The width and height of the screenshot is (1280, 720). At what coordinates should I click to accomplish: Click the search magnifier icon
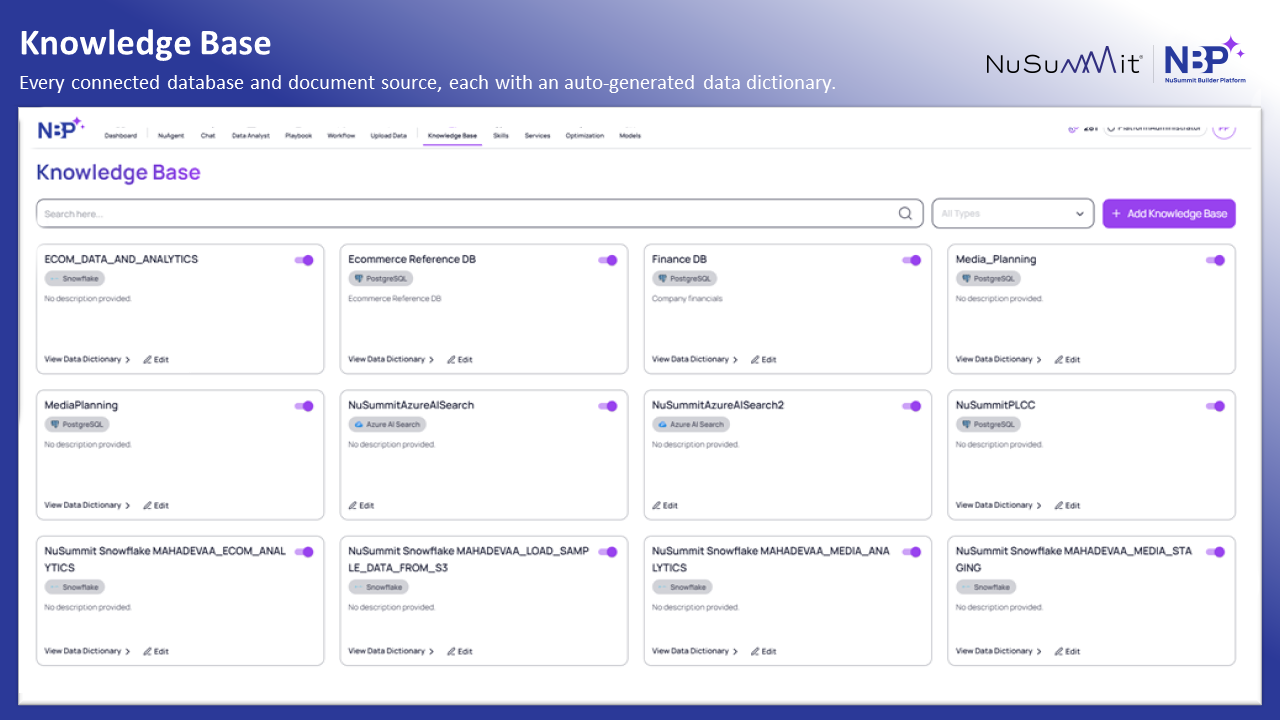coord(905,213)
